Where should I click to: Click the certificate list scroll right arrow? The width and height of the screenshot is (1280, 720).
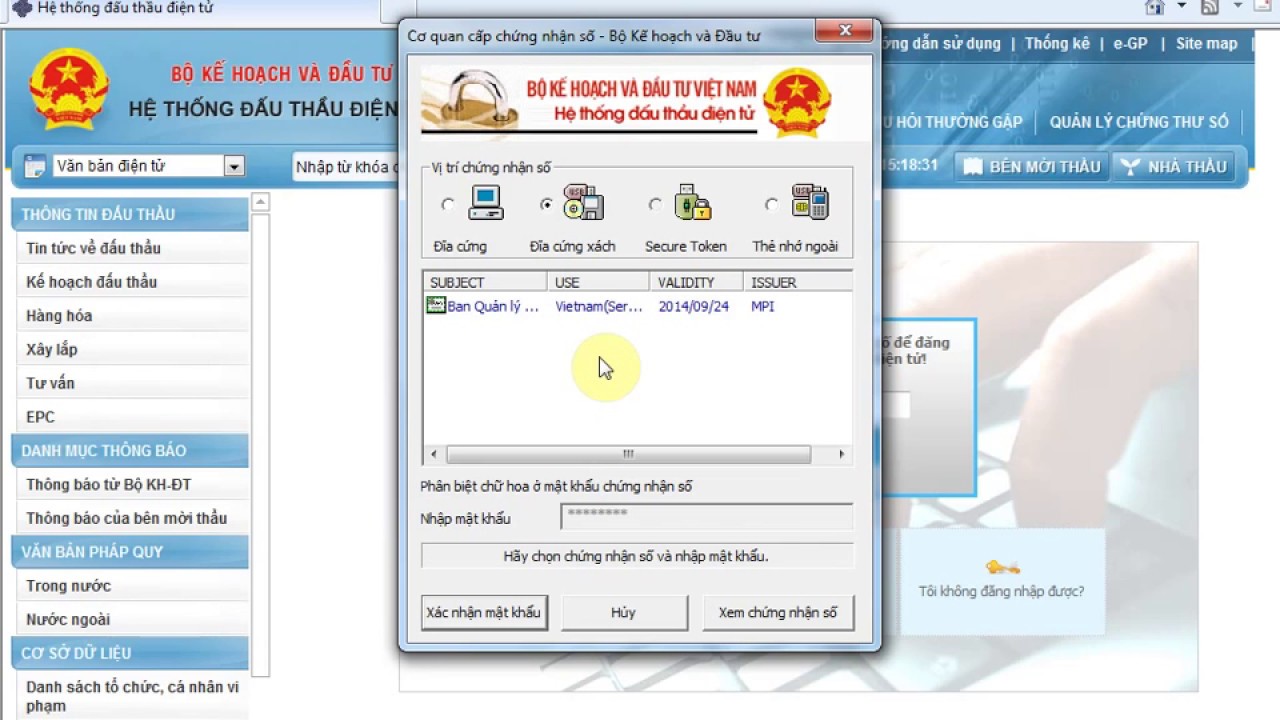coord(841,454)
